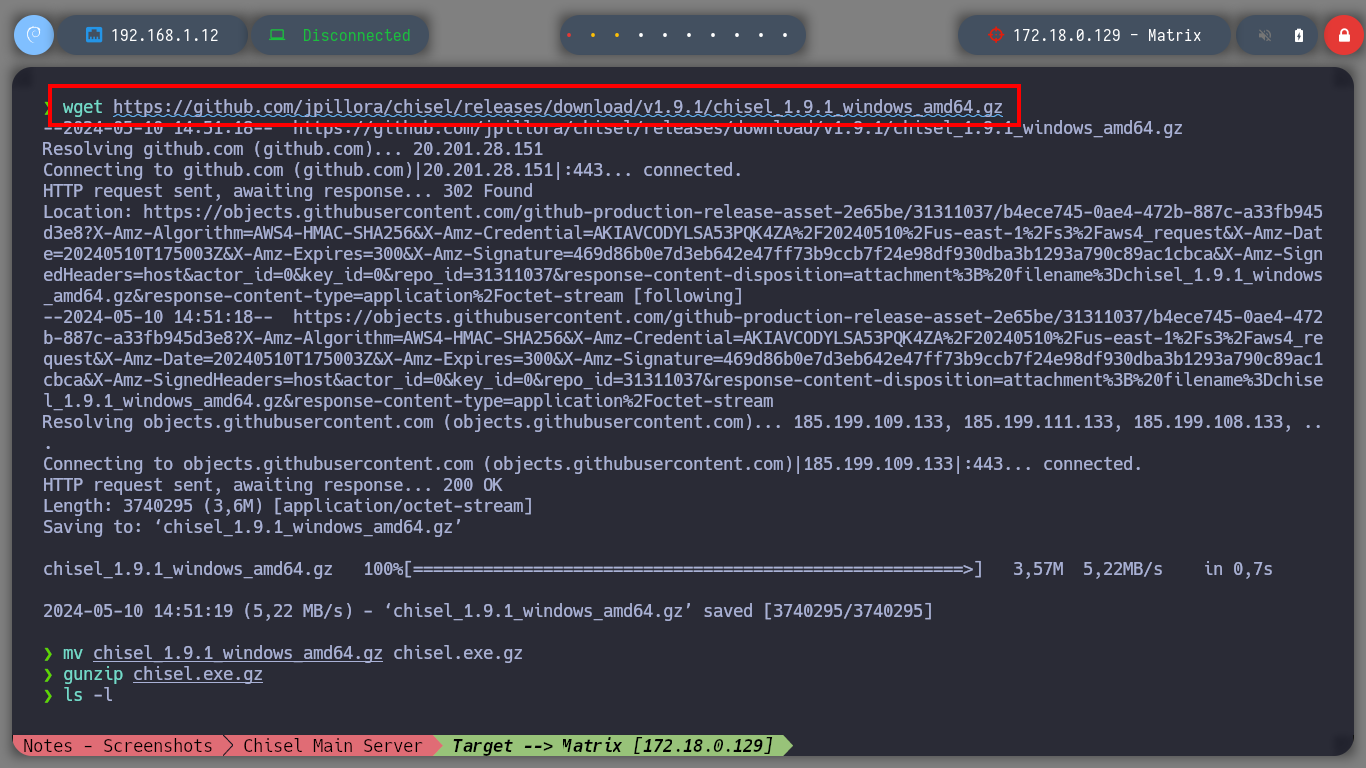
Task: Click the battery status icon
Action: click(1299, 35)
